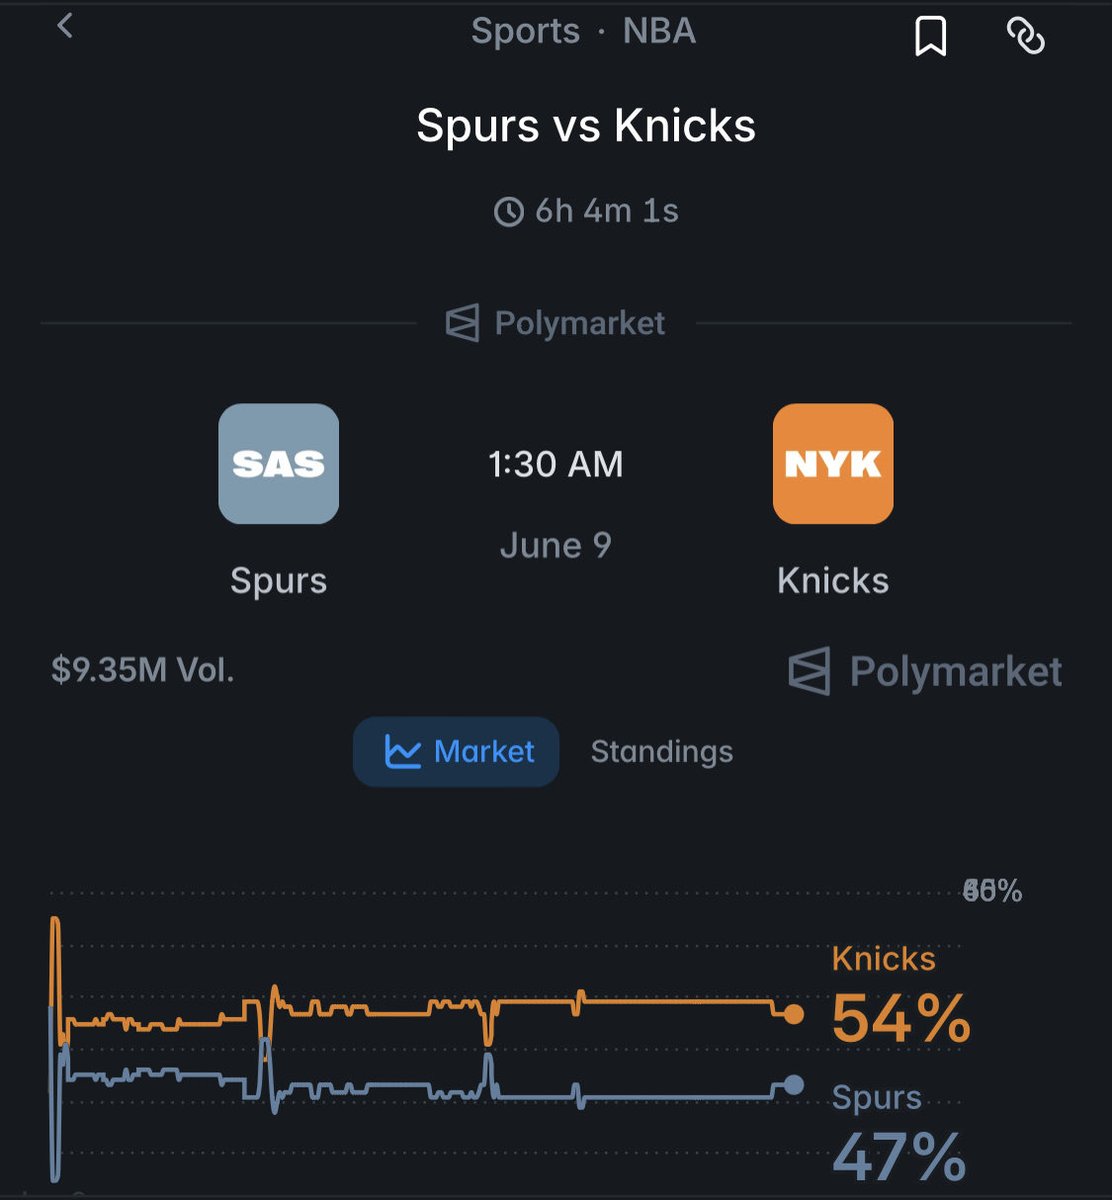Click the Spurs team name label

point(279,581)
